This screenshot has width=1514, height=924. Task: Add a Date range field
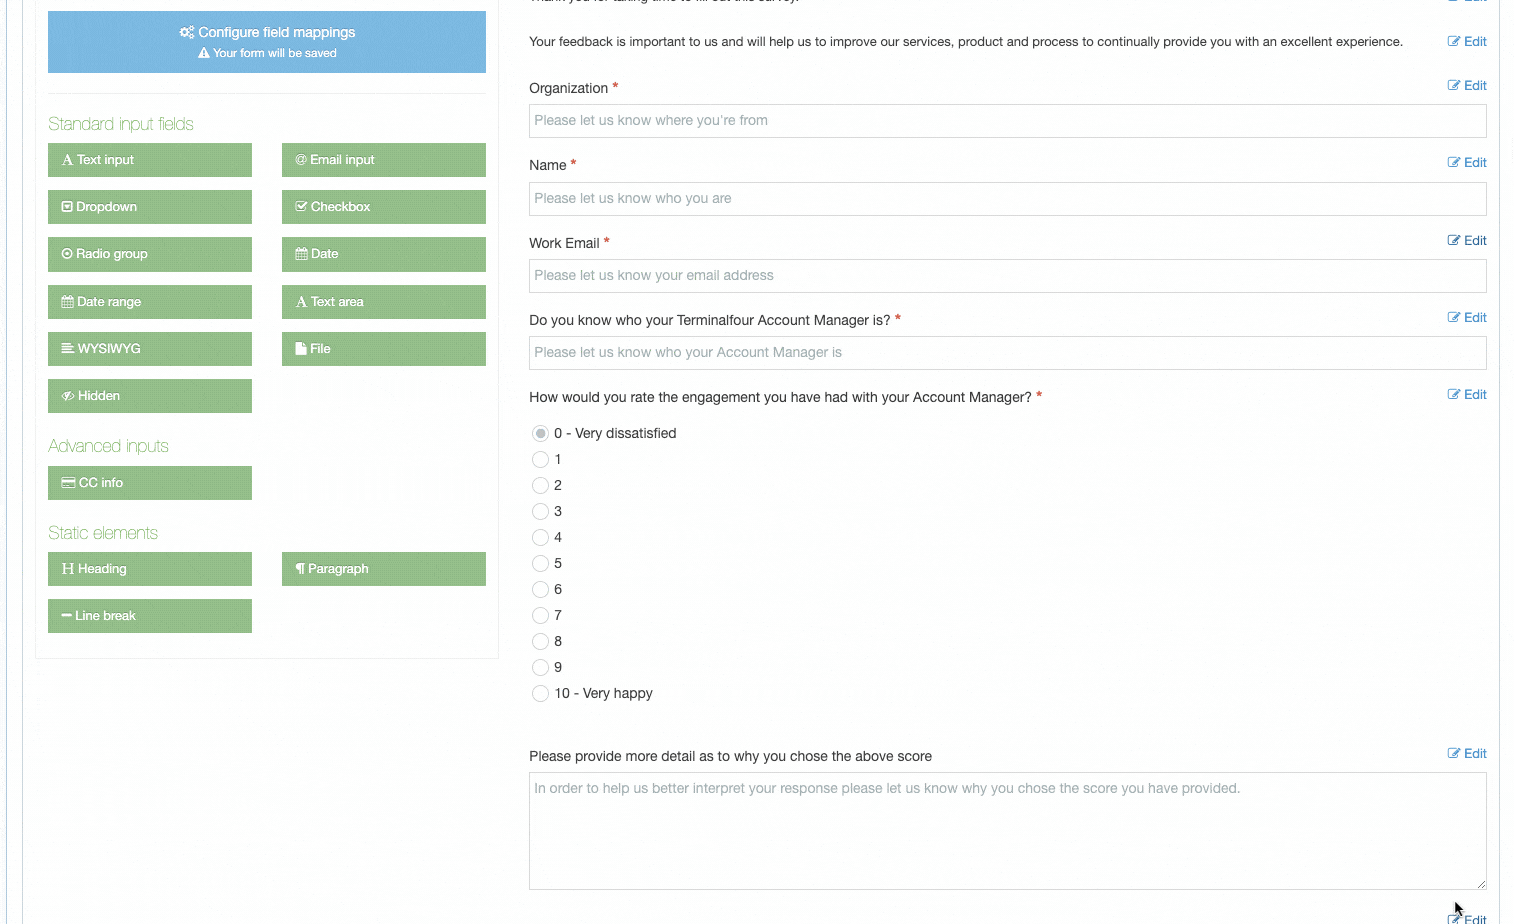(150, 302)
